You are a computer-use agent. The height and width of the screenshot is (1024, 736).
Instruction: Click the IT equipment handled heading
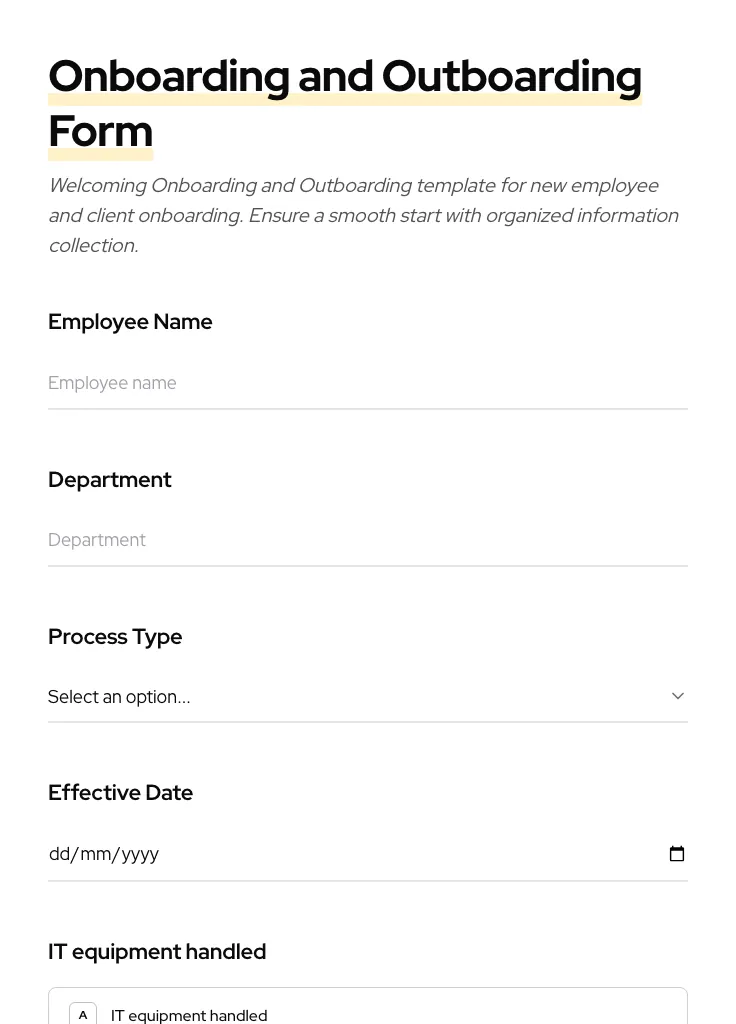click(x=157, y=951)
